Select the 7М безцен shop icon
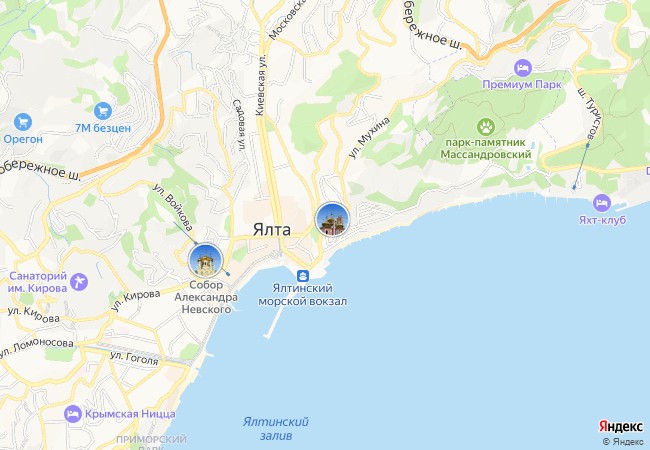This screenshot has width=650, height=450. pyautogui.click(x=103, y=111)
